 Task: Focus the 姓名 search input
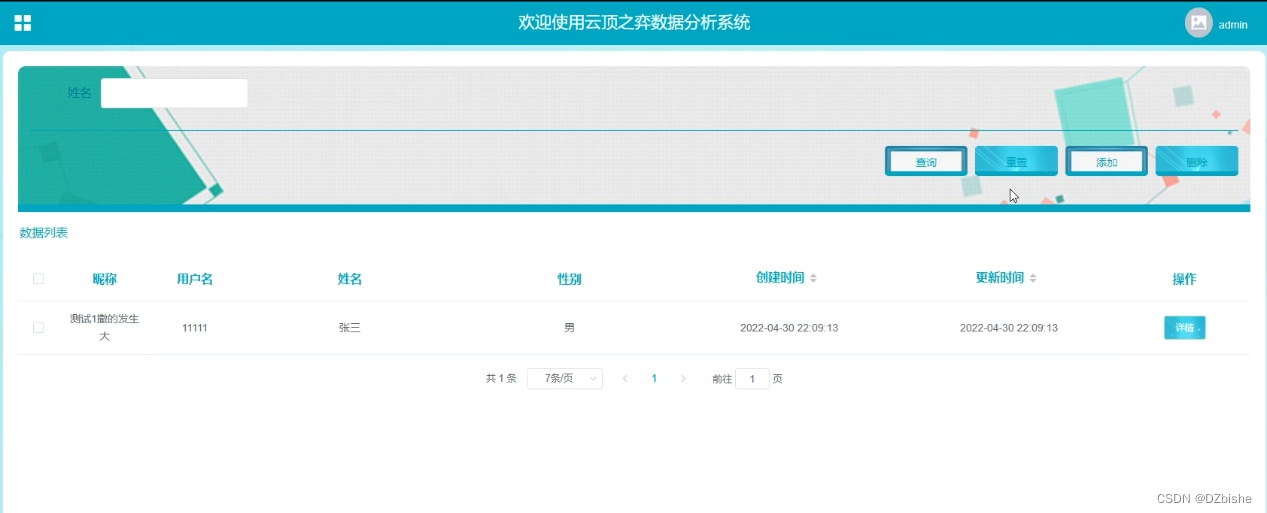pyautogui.click(x=174, y=93)
